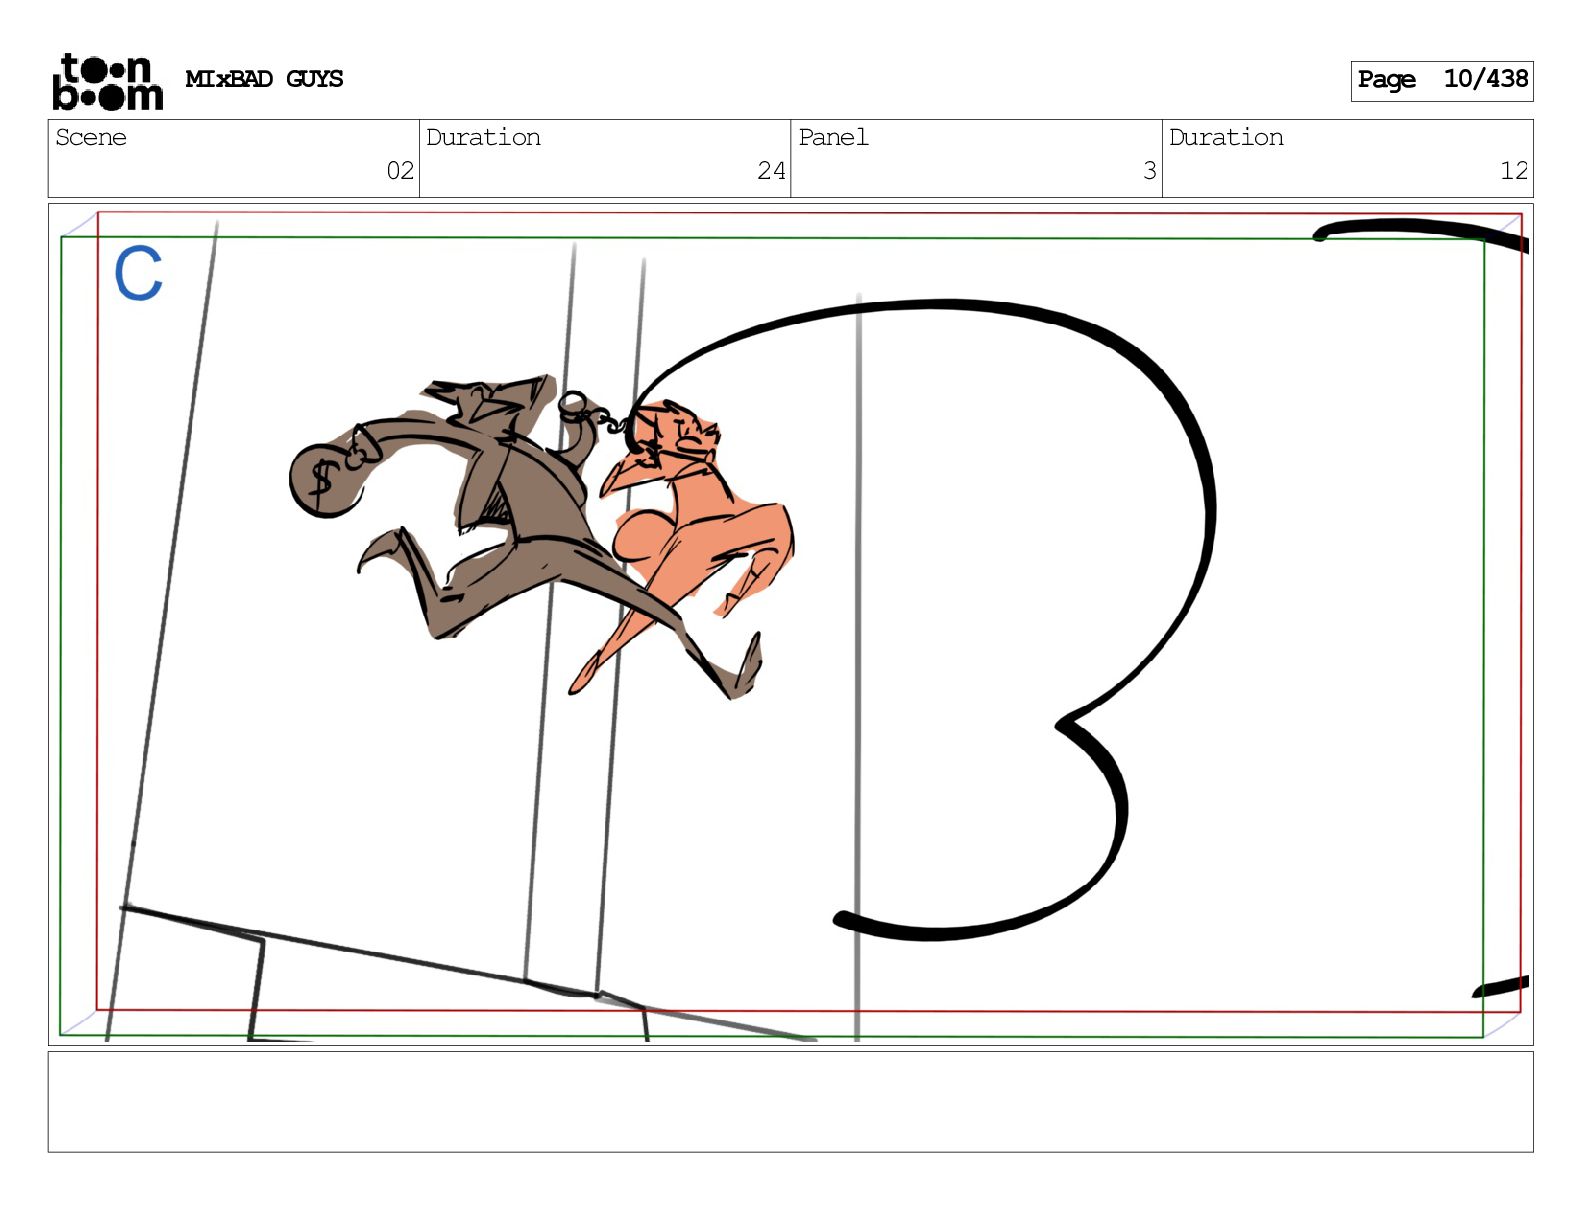Click the 'Panel' header label
The width and height of the screenshot is (1584, 1224).
pos(833,137)
